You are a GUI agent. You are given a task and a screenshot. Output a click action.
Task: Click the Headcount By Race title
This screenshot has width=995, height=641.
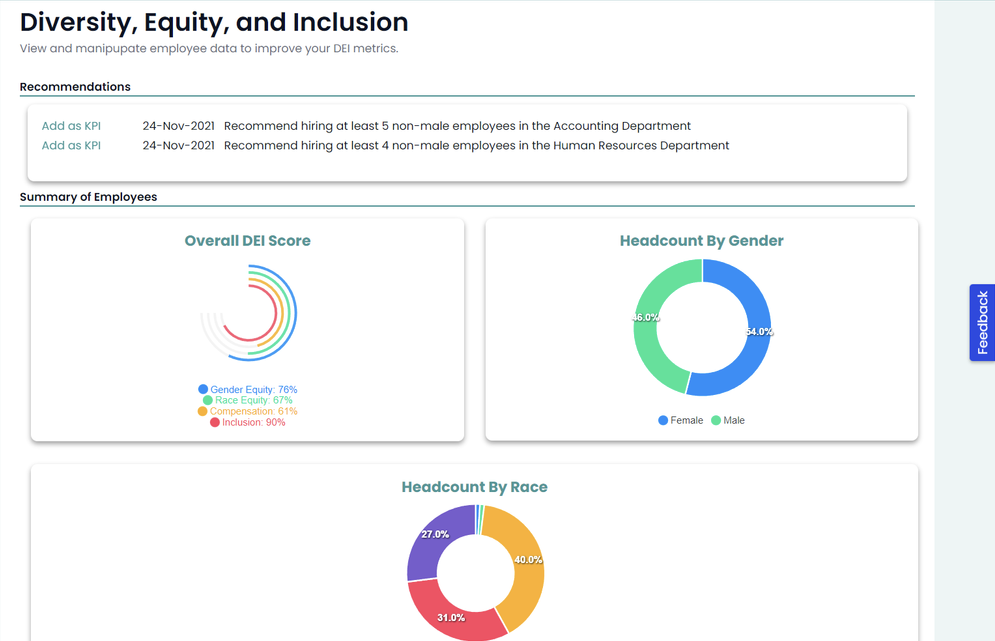[474, 487]
